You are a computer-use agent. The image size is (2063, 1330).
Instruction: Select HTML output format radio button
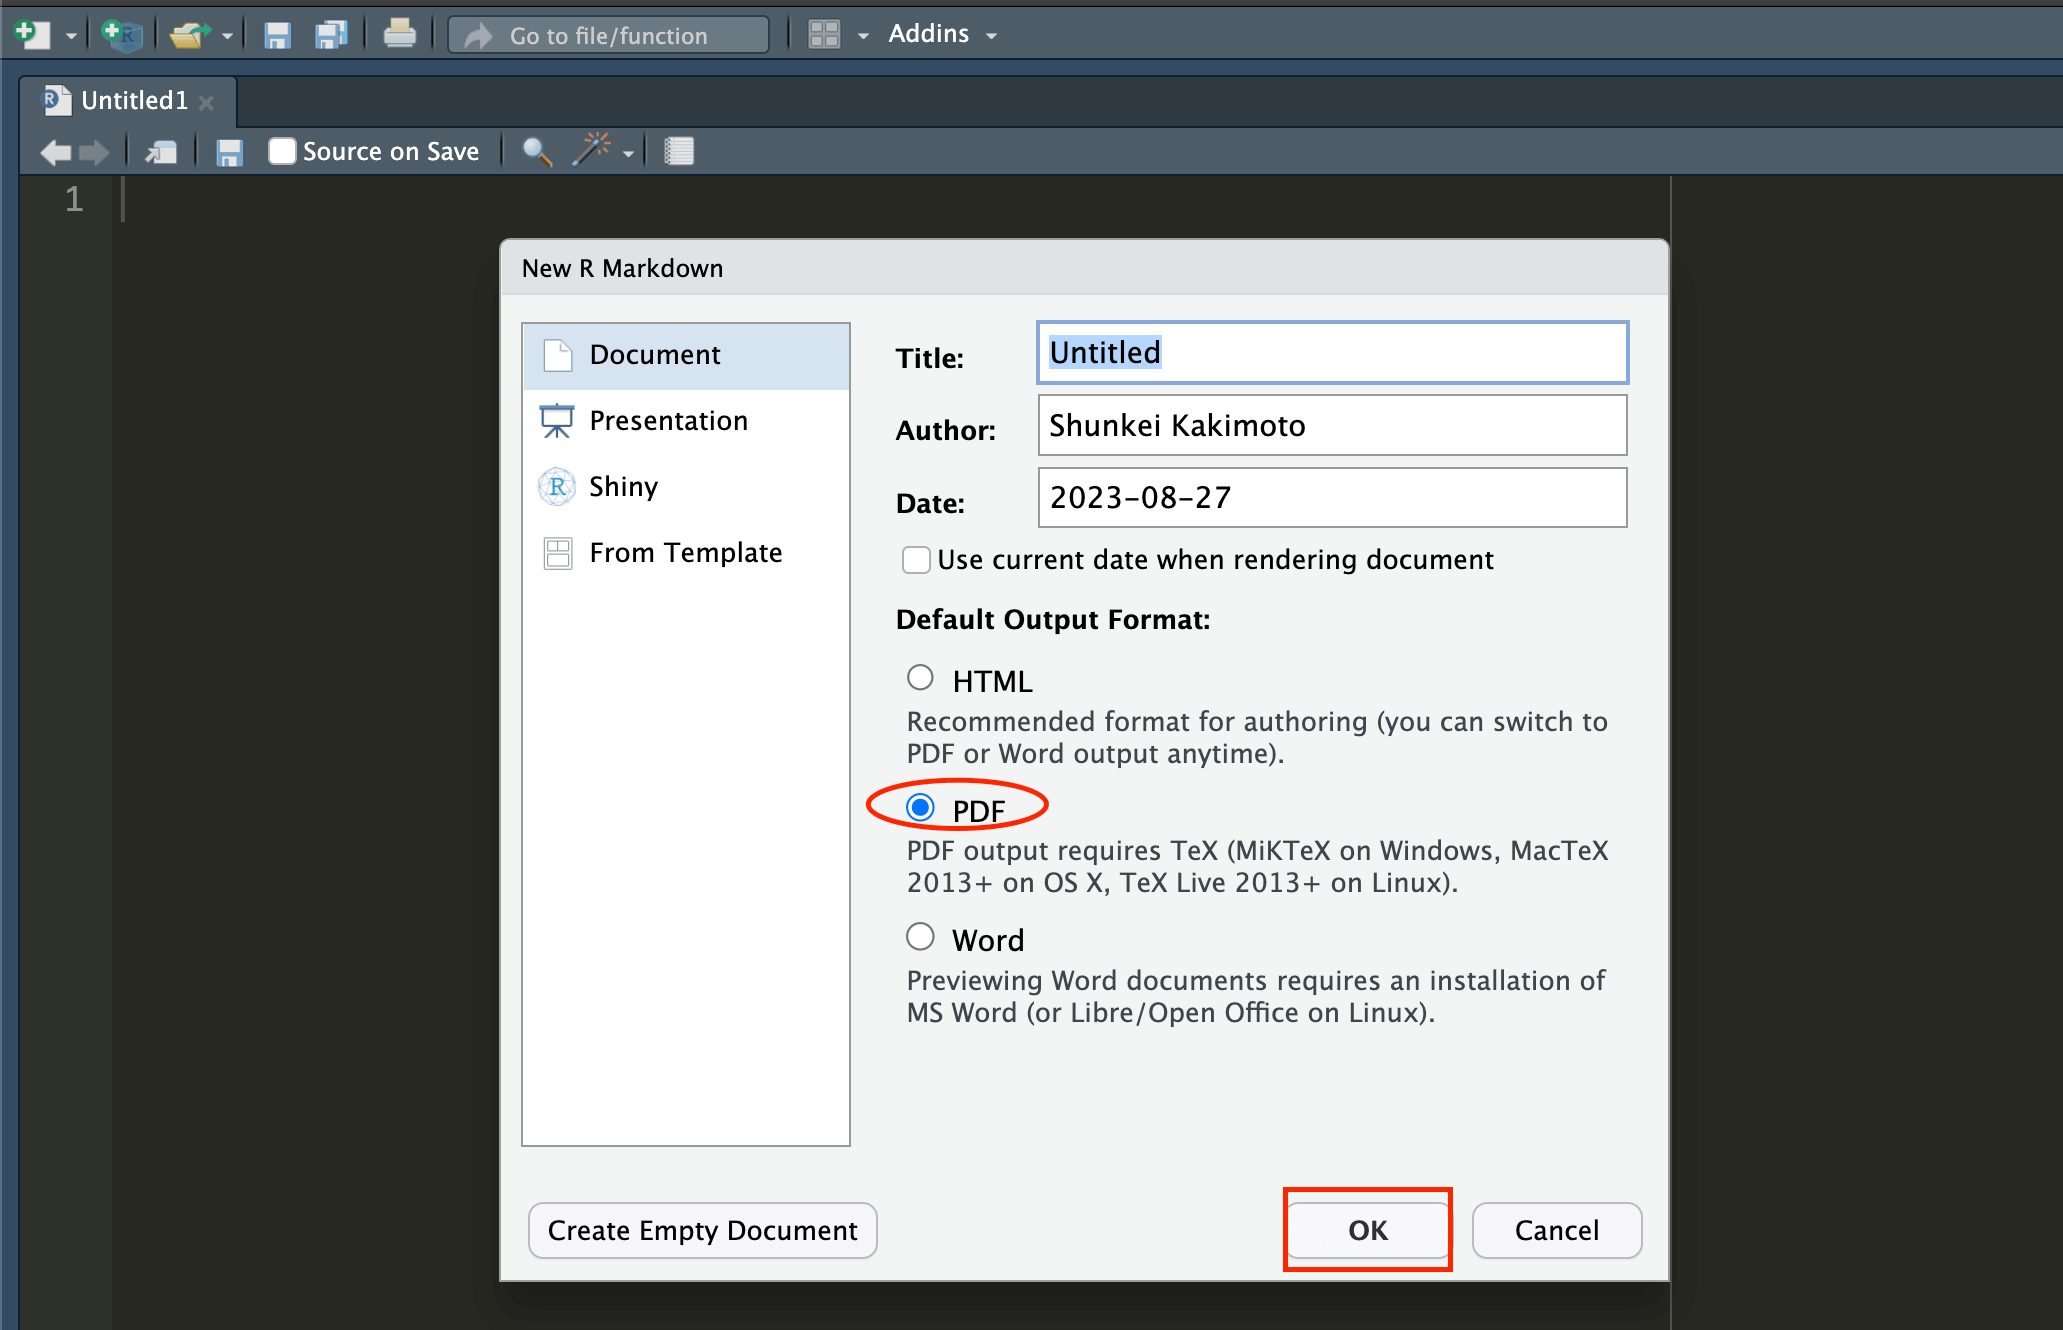pyautogui.click(x=920, y=678)
